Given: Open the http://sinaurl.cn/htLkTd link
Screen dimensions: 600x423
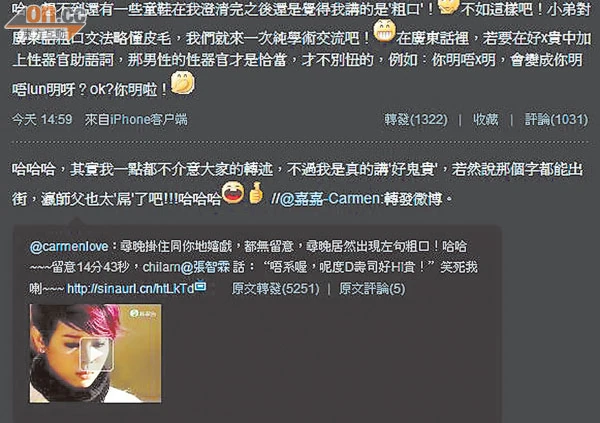Looking at the screenshot, I should coord(130,289).
